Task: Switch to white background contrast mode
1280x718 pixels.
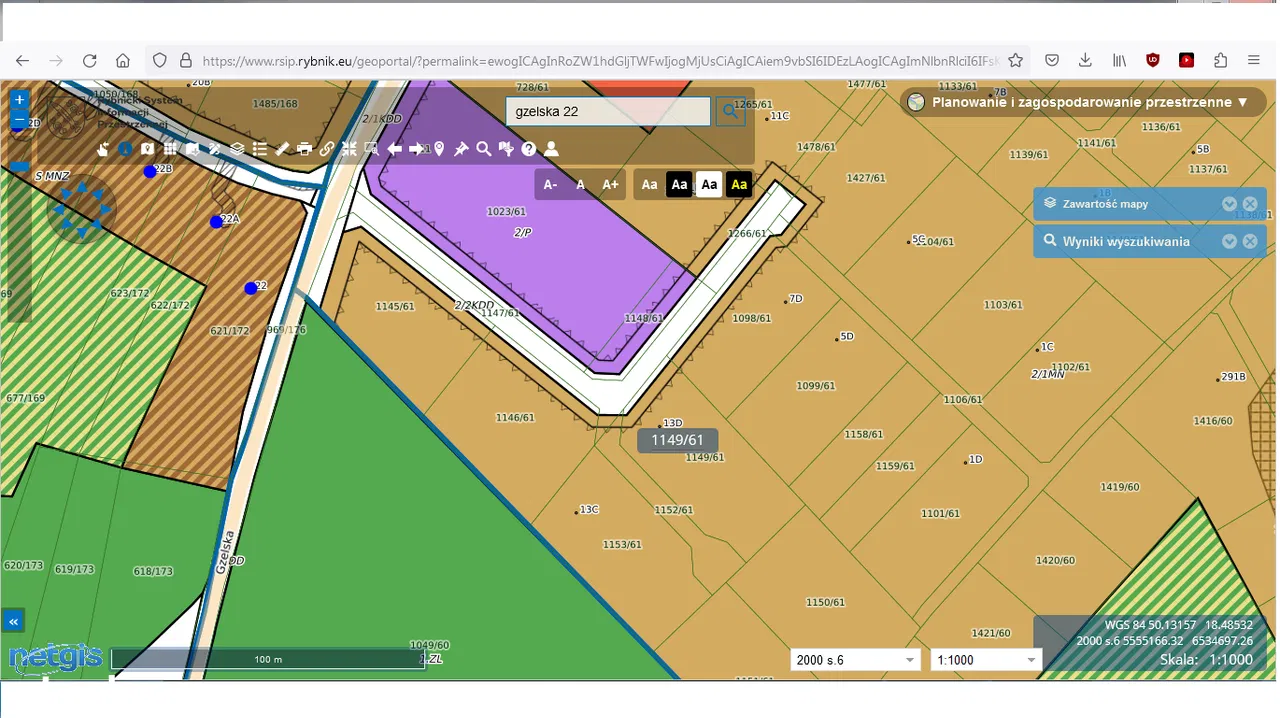Action: pos(709,184)
